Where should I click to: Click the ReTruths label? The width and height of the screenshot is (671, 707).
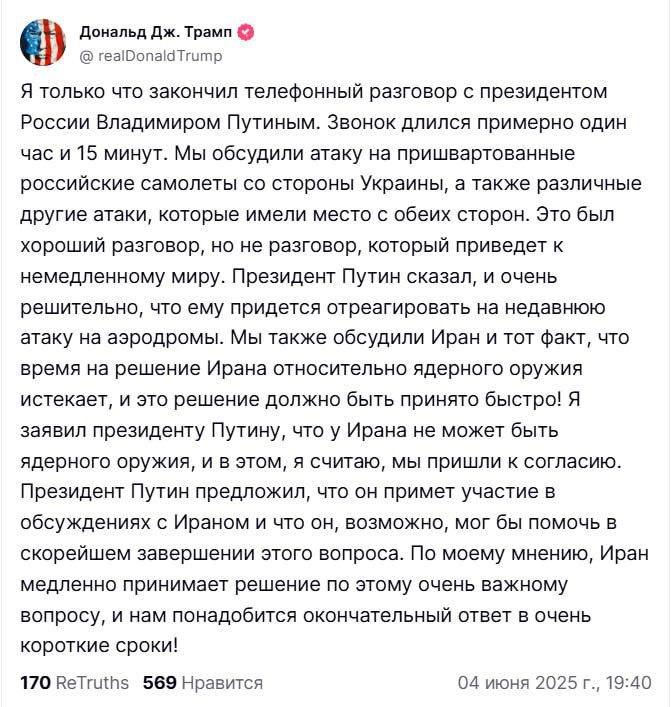pyautogui.click(x=92, y=683)
